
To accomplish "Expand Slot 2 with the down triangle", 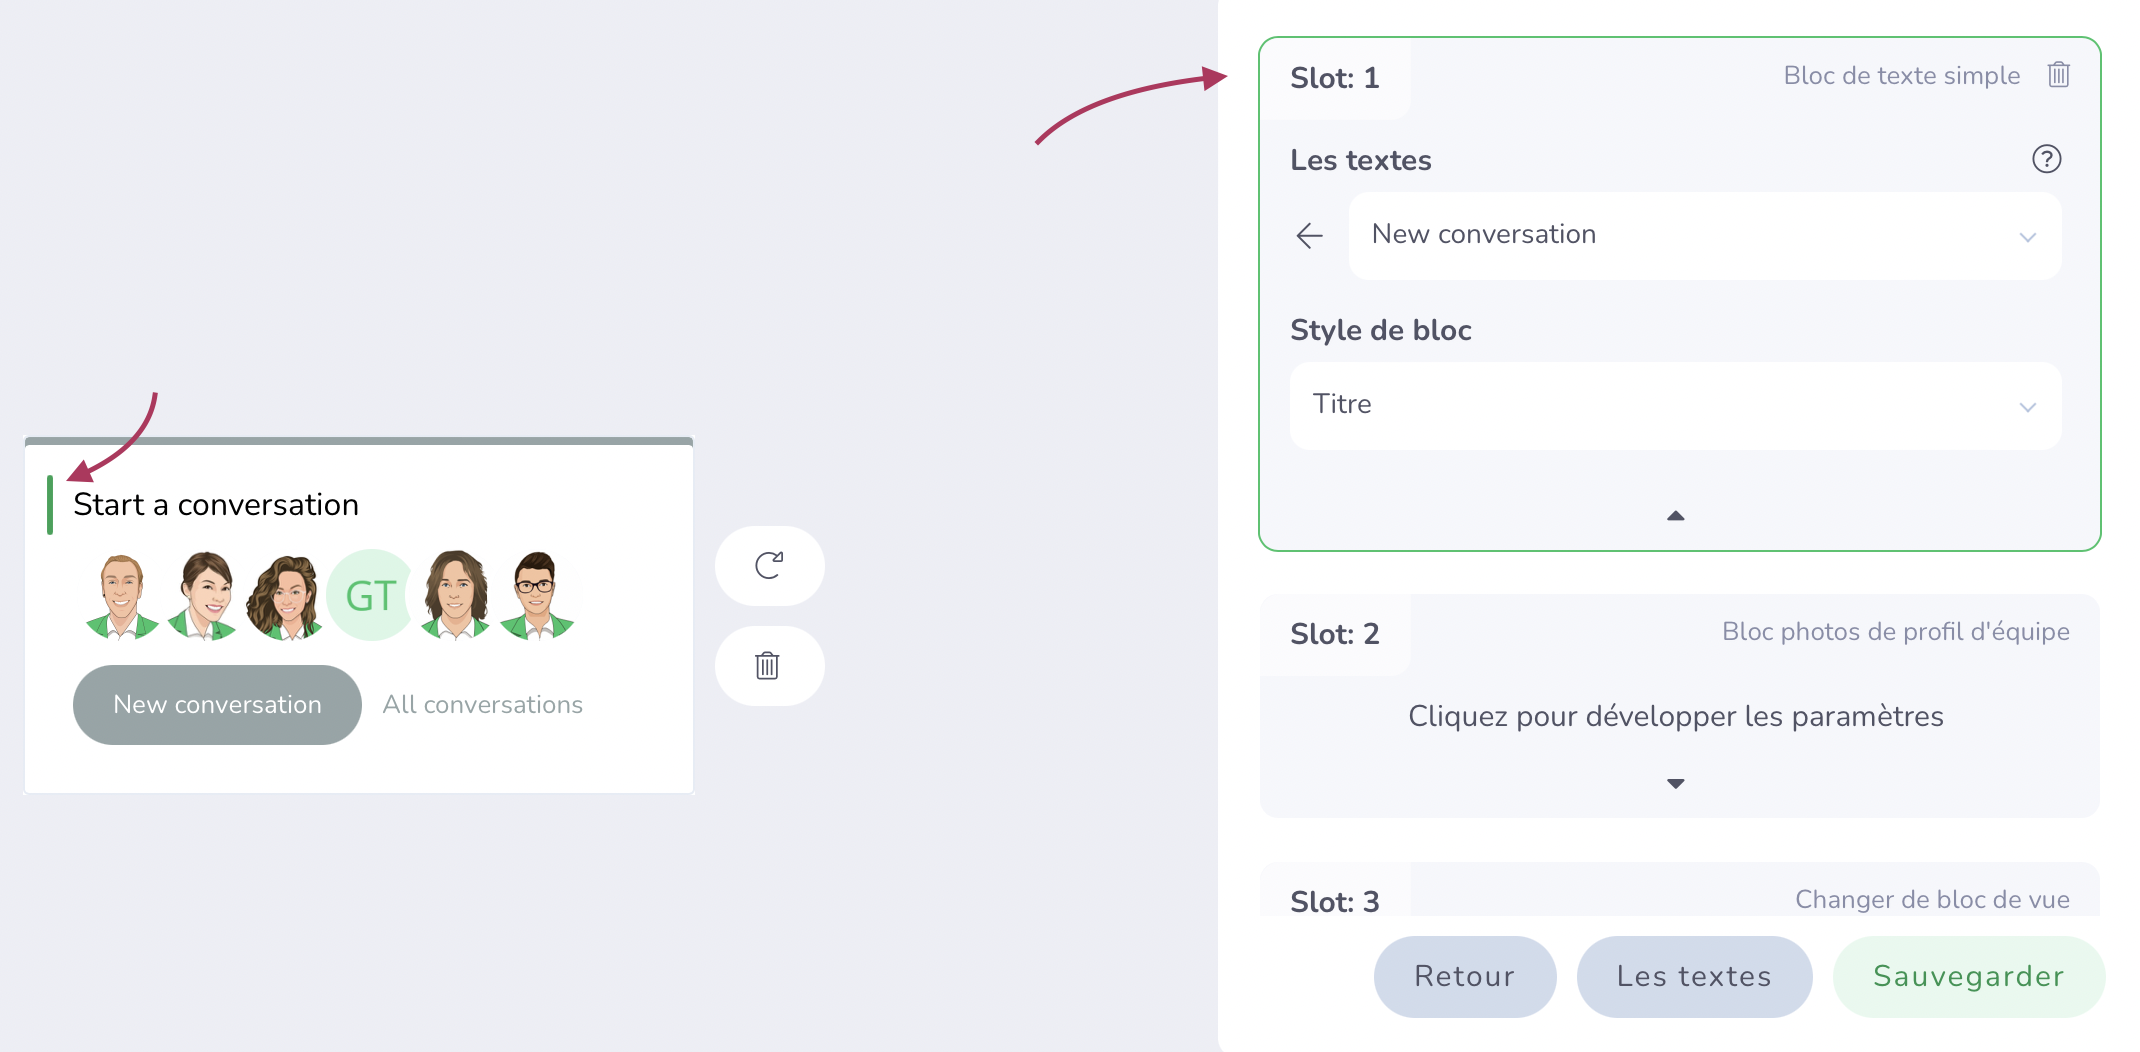I will 1676,783.
